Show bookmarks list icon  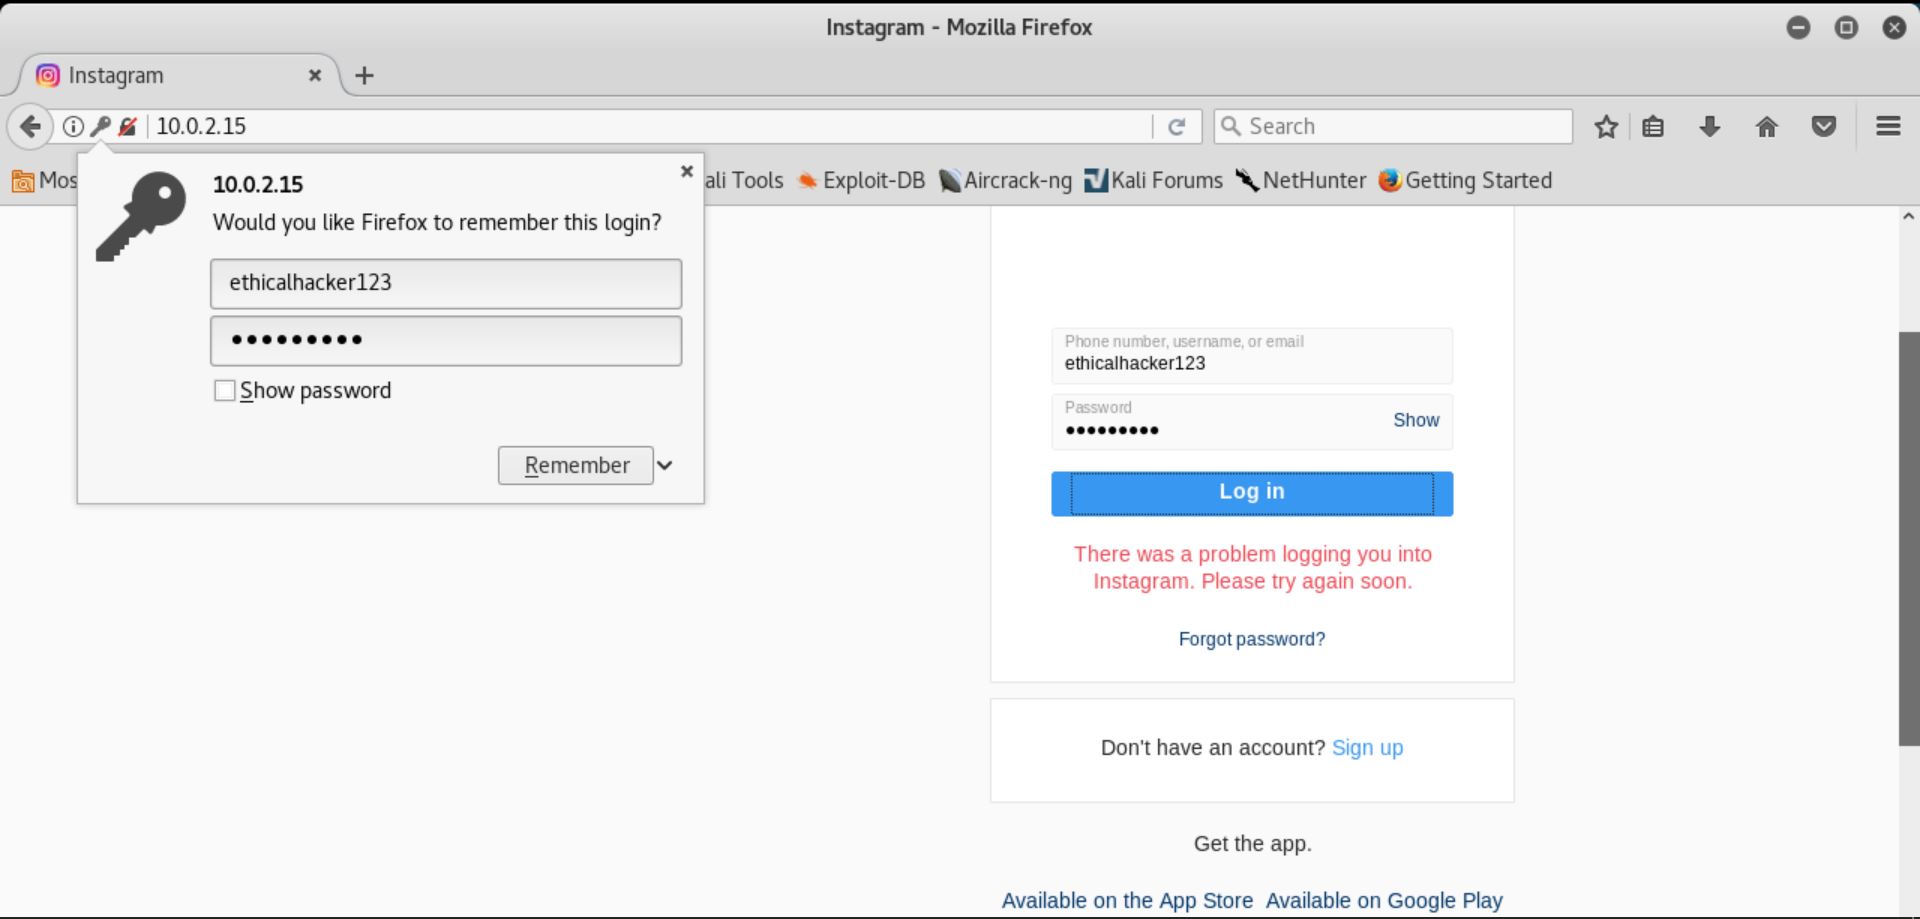pyautogui.click(x=1653, y=126)
